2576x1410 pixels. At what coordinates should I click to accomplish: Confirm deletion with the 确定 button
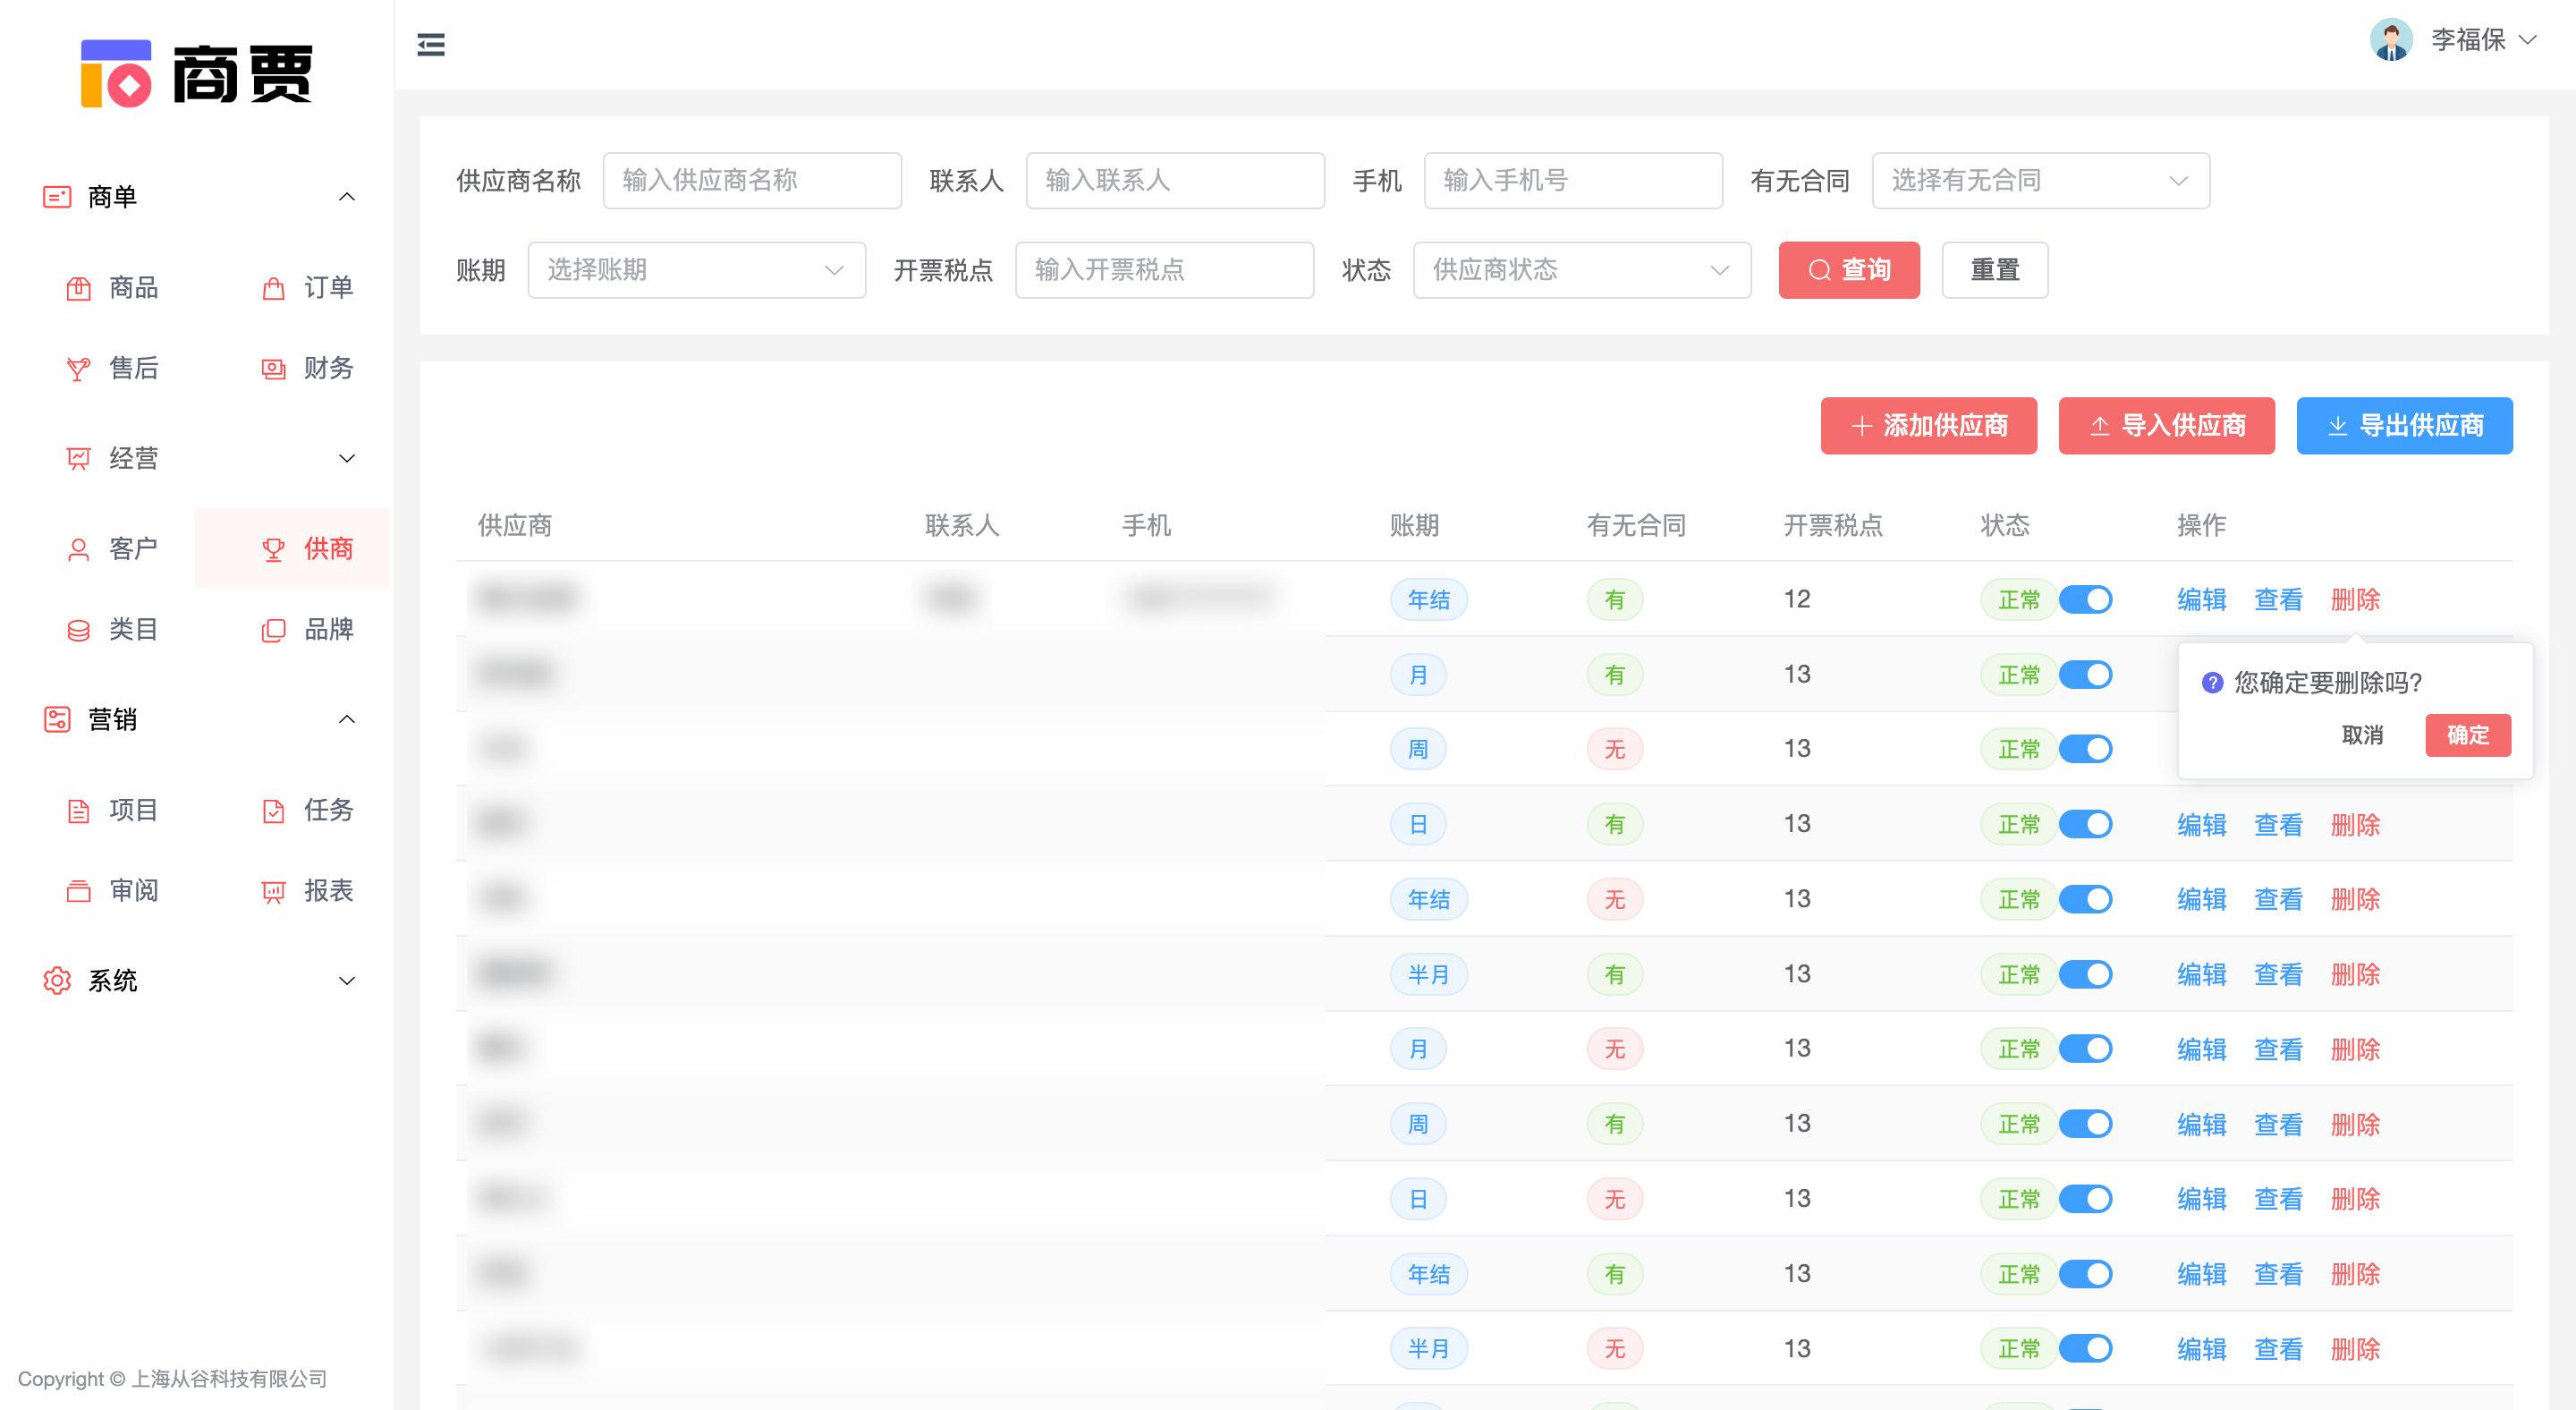click(x=2467, y=735)
